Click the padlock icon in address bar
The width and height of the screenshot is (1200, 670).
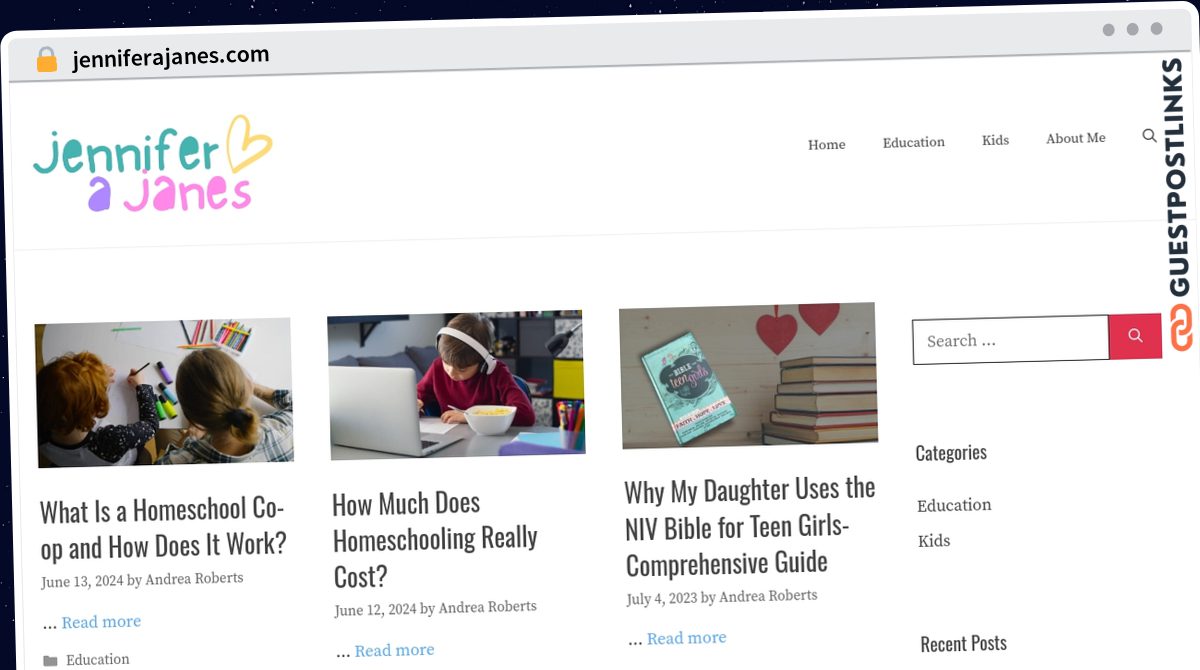[47, 59]
